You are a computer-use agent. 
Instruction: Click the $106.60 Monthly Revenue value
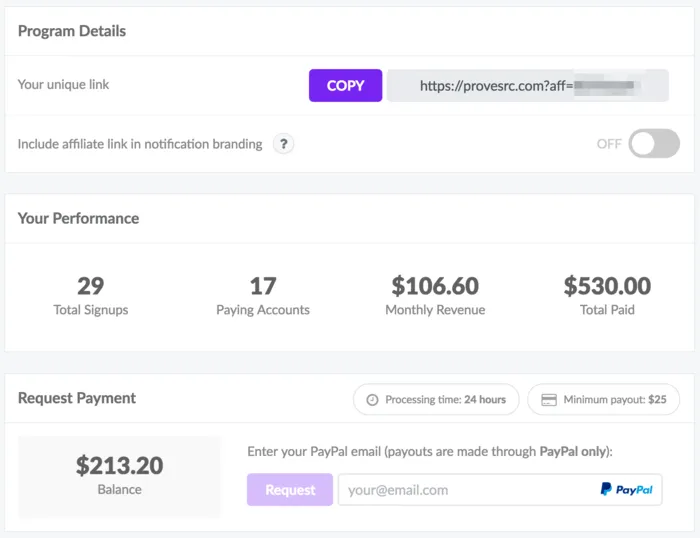[435, 286]
